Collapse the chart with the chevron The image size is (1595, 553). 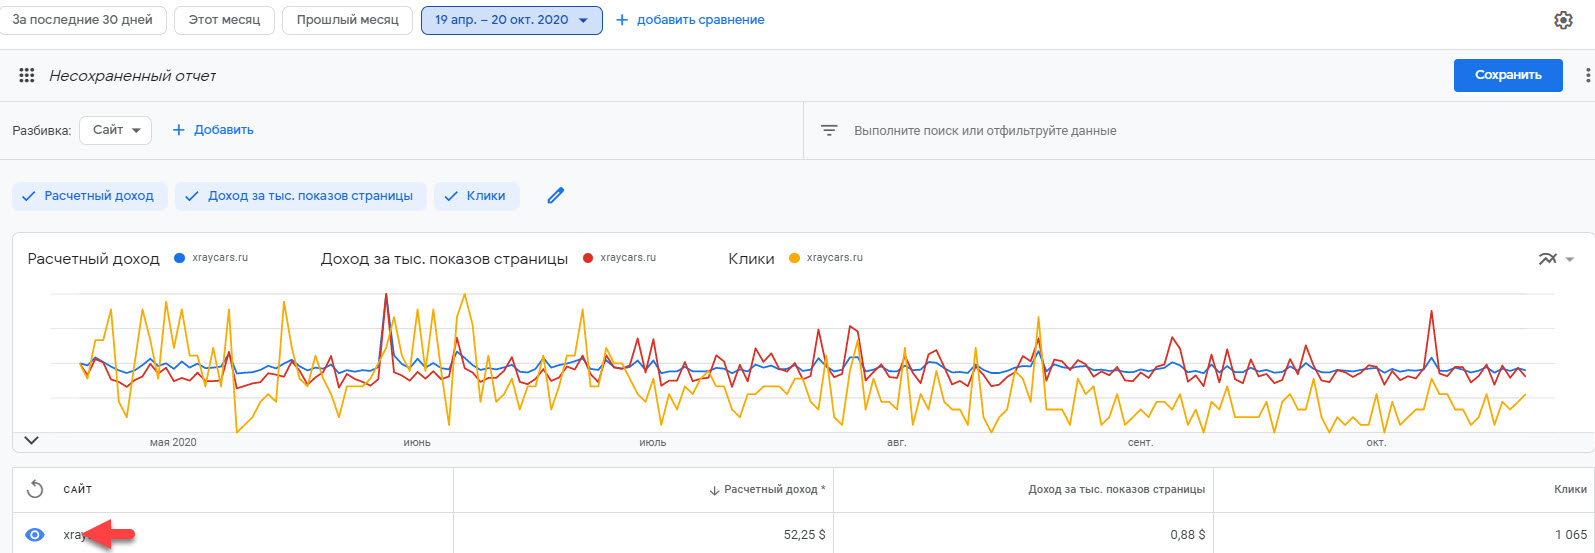(31, 440)
